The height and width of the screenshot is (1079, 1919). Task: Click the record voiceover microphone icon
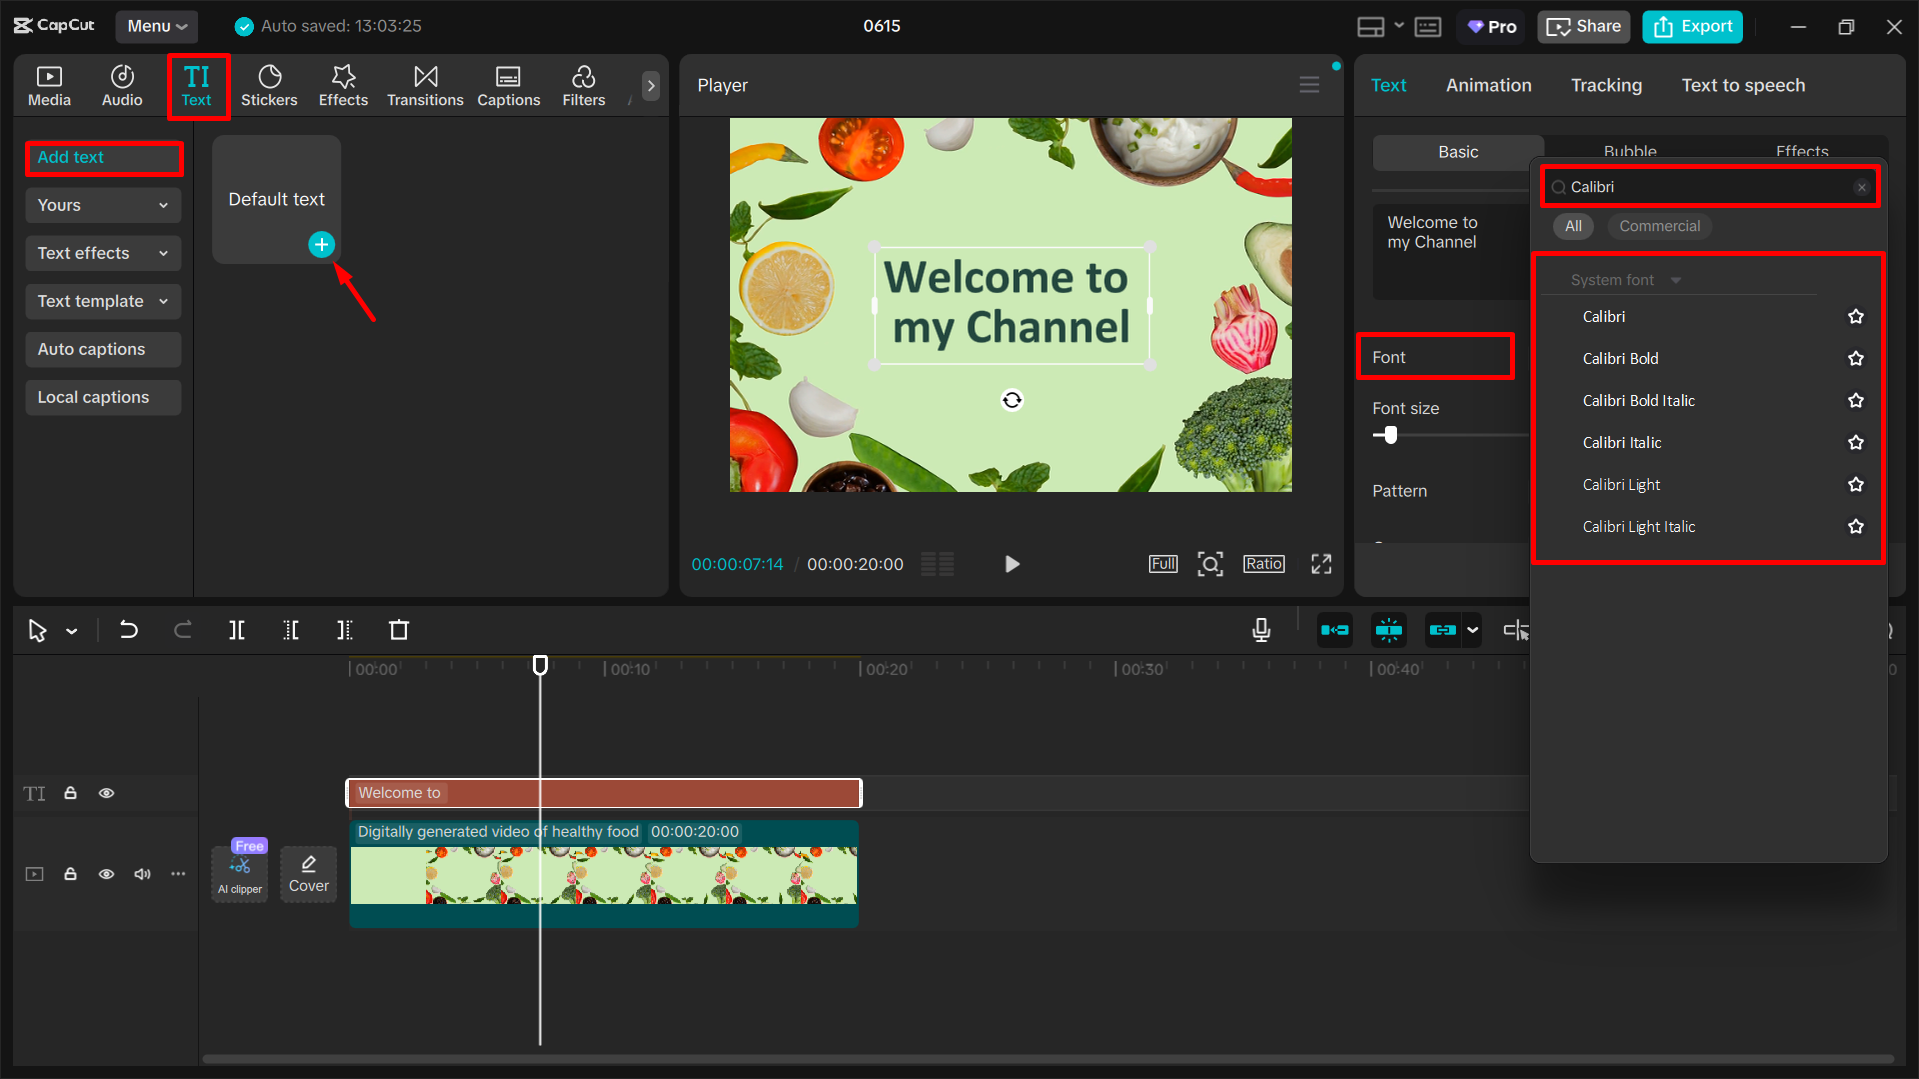click(x=1261, y=630)
